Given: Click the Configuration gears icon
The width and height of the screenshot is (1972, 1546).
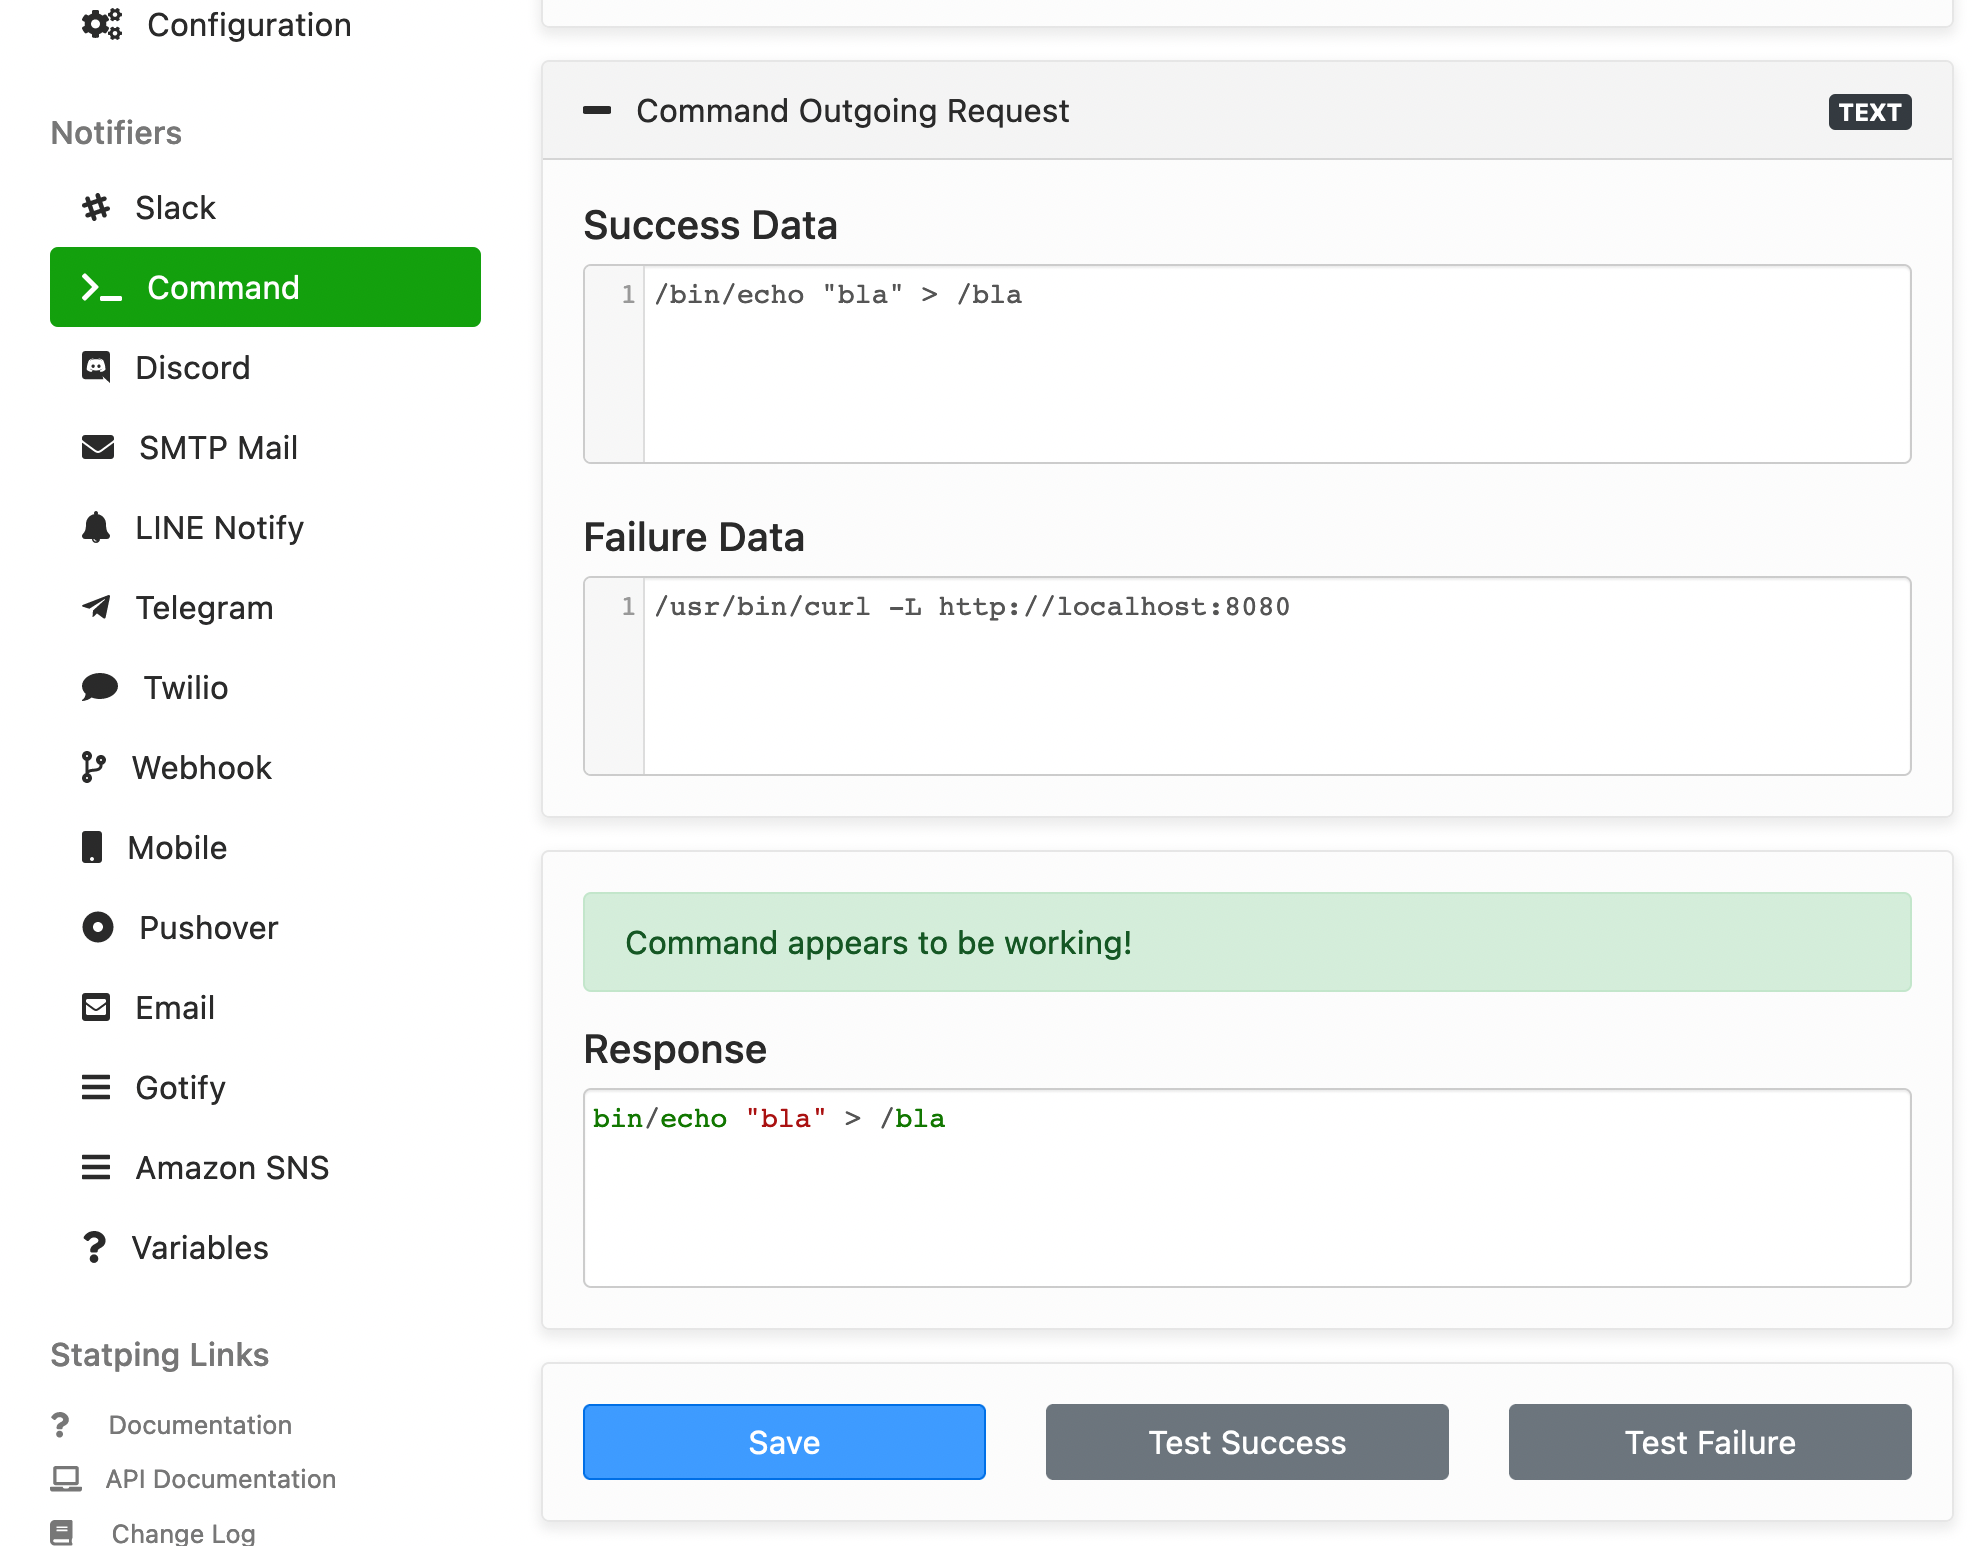Looking at the screenshot, I should tap(100, 24).
